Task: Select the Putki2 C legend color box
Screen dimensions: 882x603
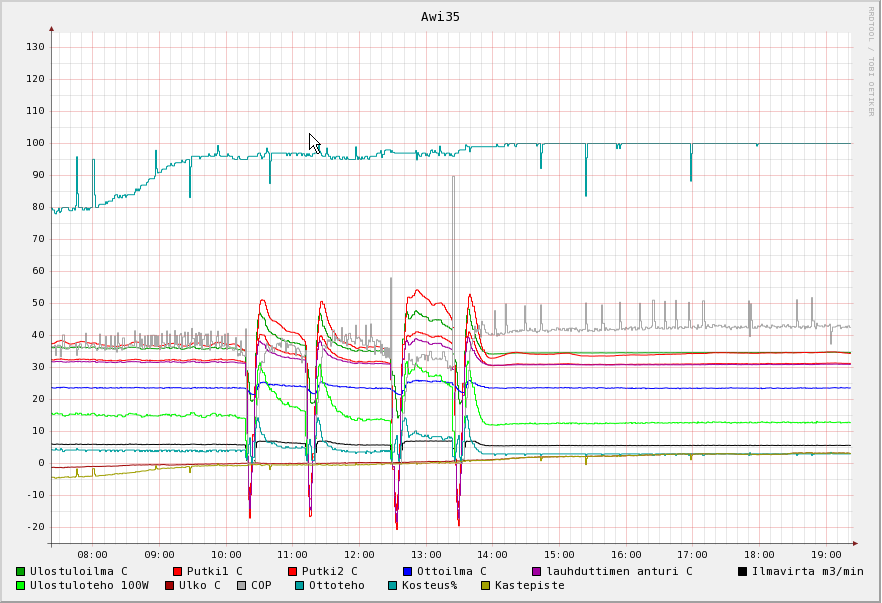Action: (292, 571)
